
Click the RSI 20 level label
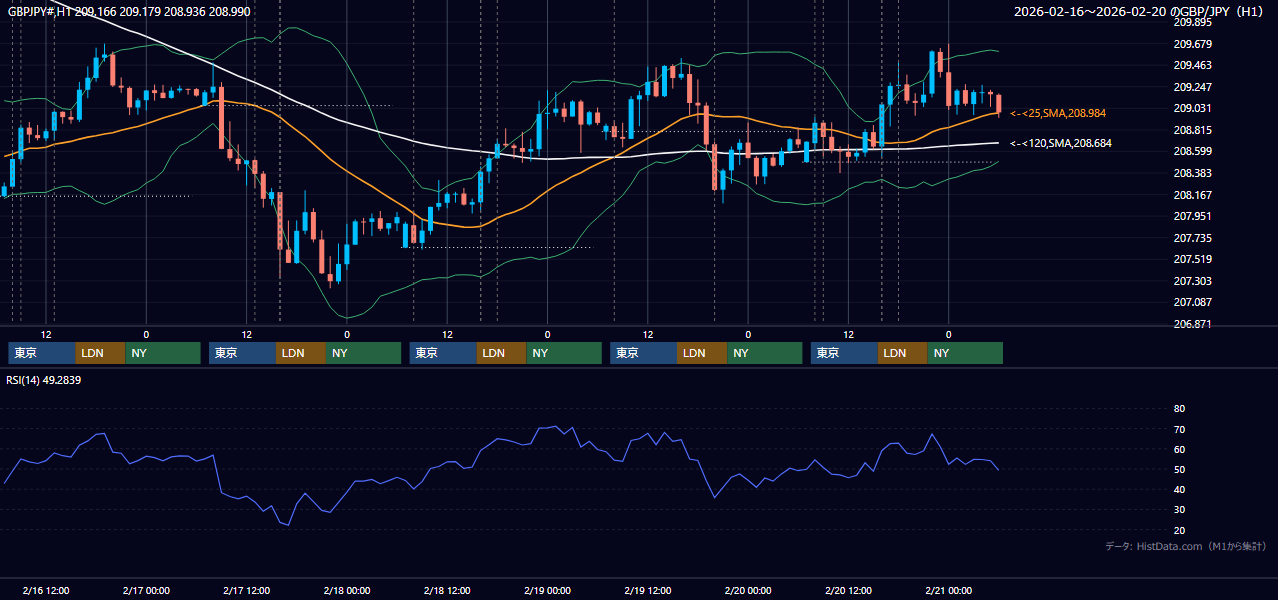[x=1179, y=530]
